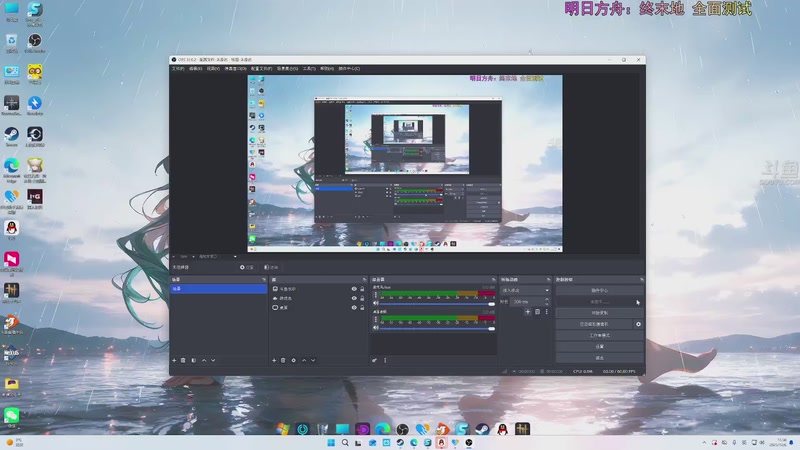This screenshot has height=450, width=800.
Task: Click 开始录制 start recording button
Action: (x=599, y=313)
